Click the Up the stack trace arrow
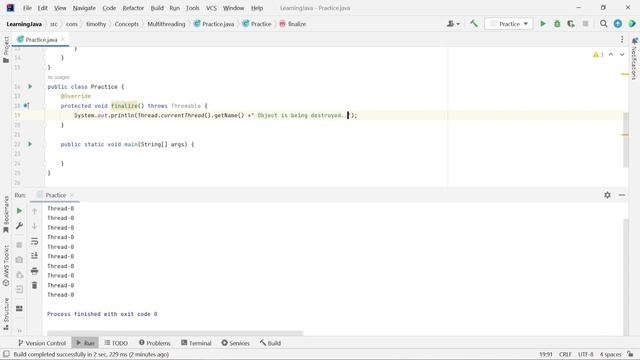The width and height of the screenshot is (640, 360). (x=34, y=211)
